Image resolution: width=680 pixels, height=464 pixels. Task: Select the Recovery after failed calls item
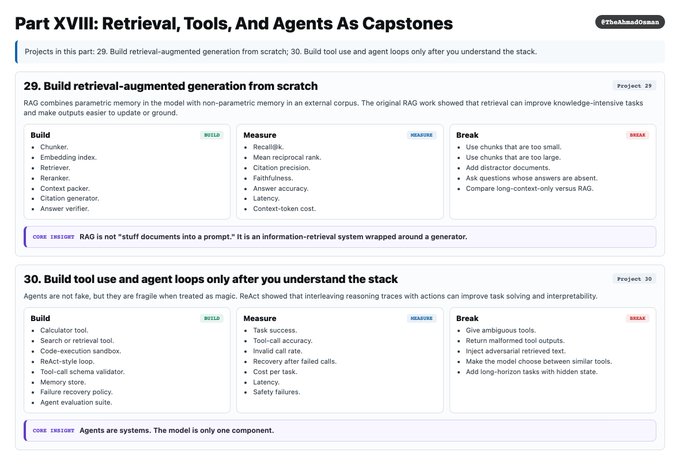pyautogui.click(x=295, y=361)
